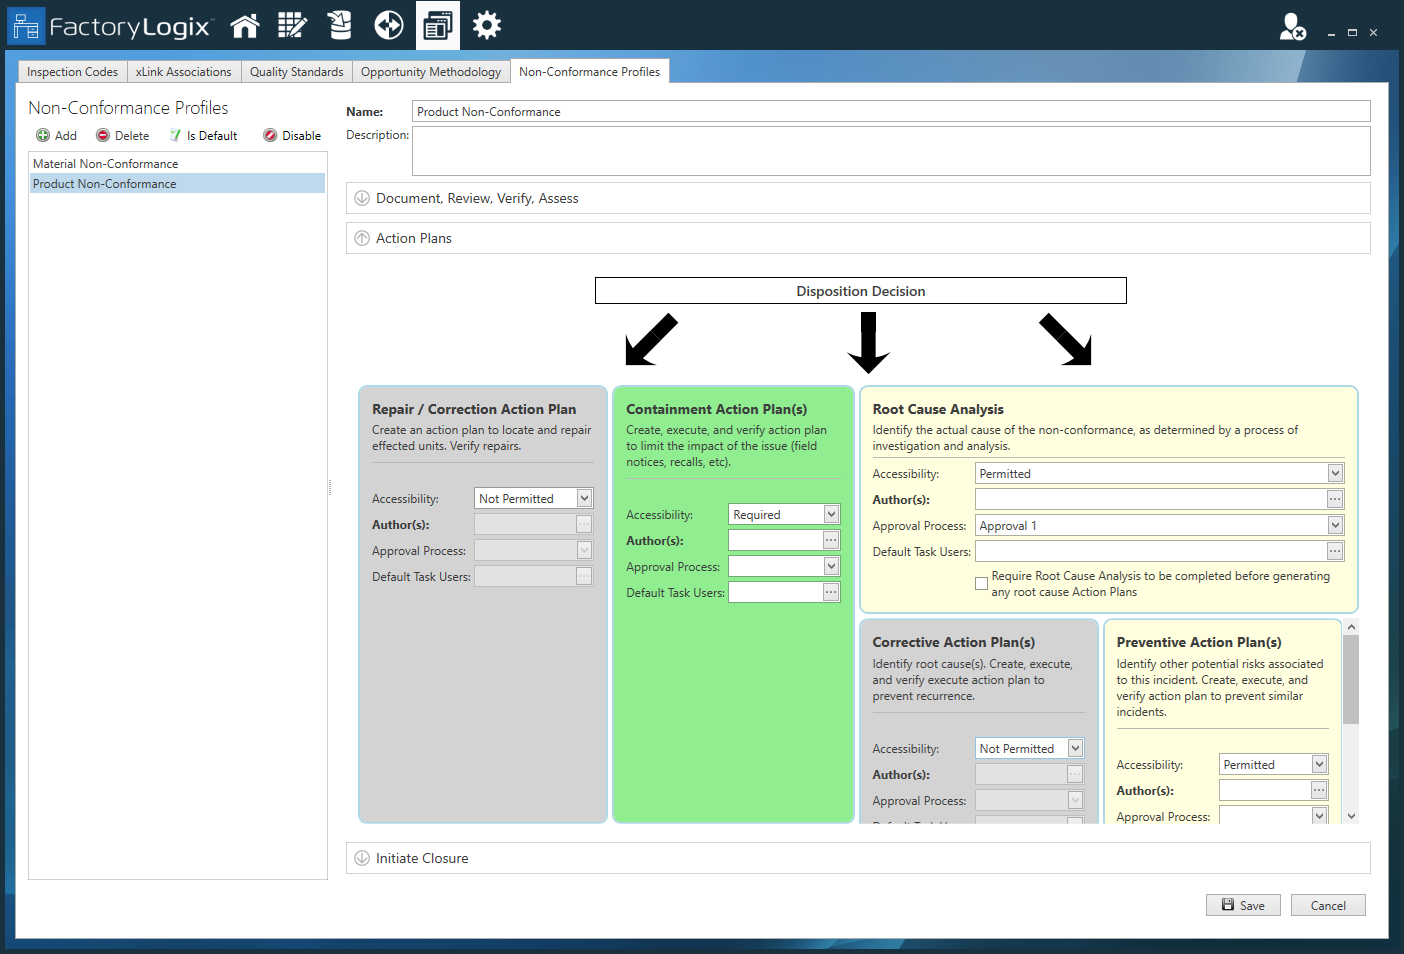Open Settings via the gear icon
Viewport: 1404px width, 954px height.
[x=487, y=25]
